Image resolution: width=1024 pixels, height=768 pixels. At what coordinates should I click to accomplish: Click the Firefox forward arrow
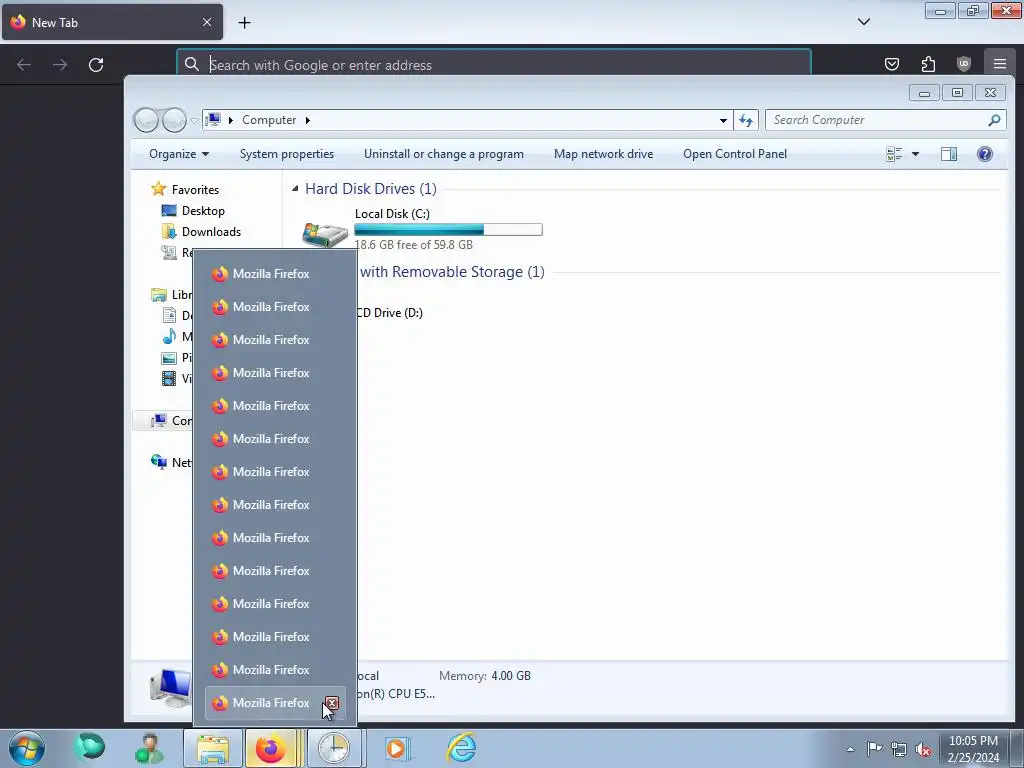point(60,65)
